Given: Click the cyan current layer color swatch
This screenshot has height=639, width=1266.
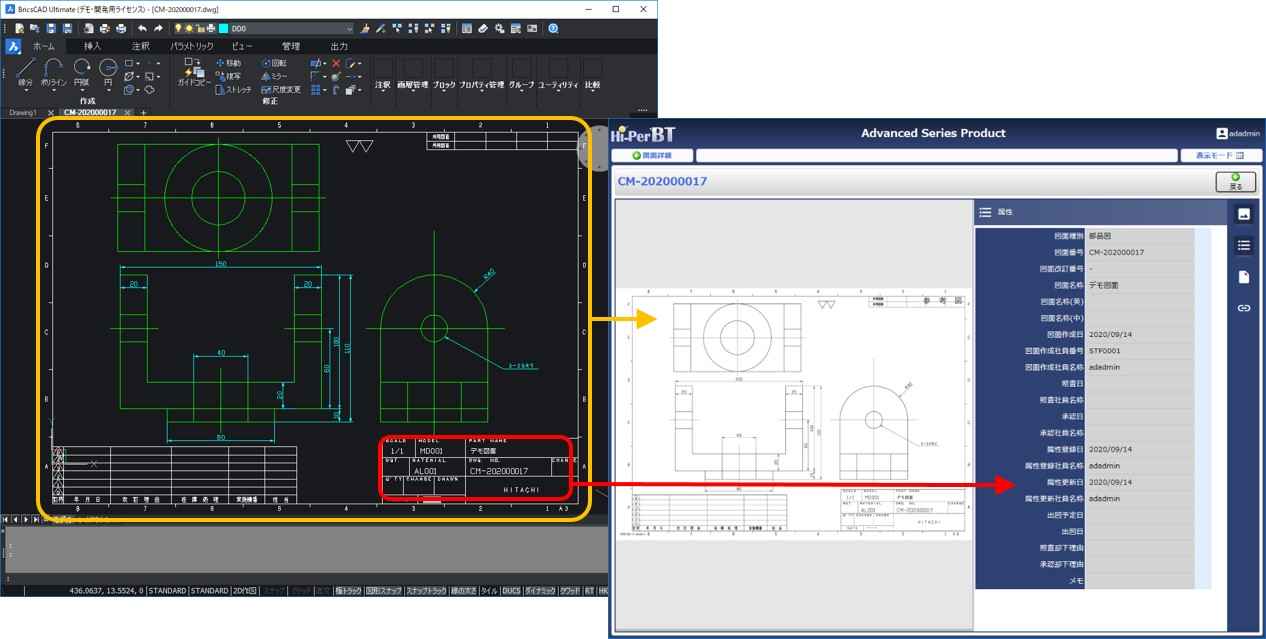Looking at the screenshot, I should pos(222,29).
